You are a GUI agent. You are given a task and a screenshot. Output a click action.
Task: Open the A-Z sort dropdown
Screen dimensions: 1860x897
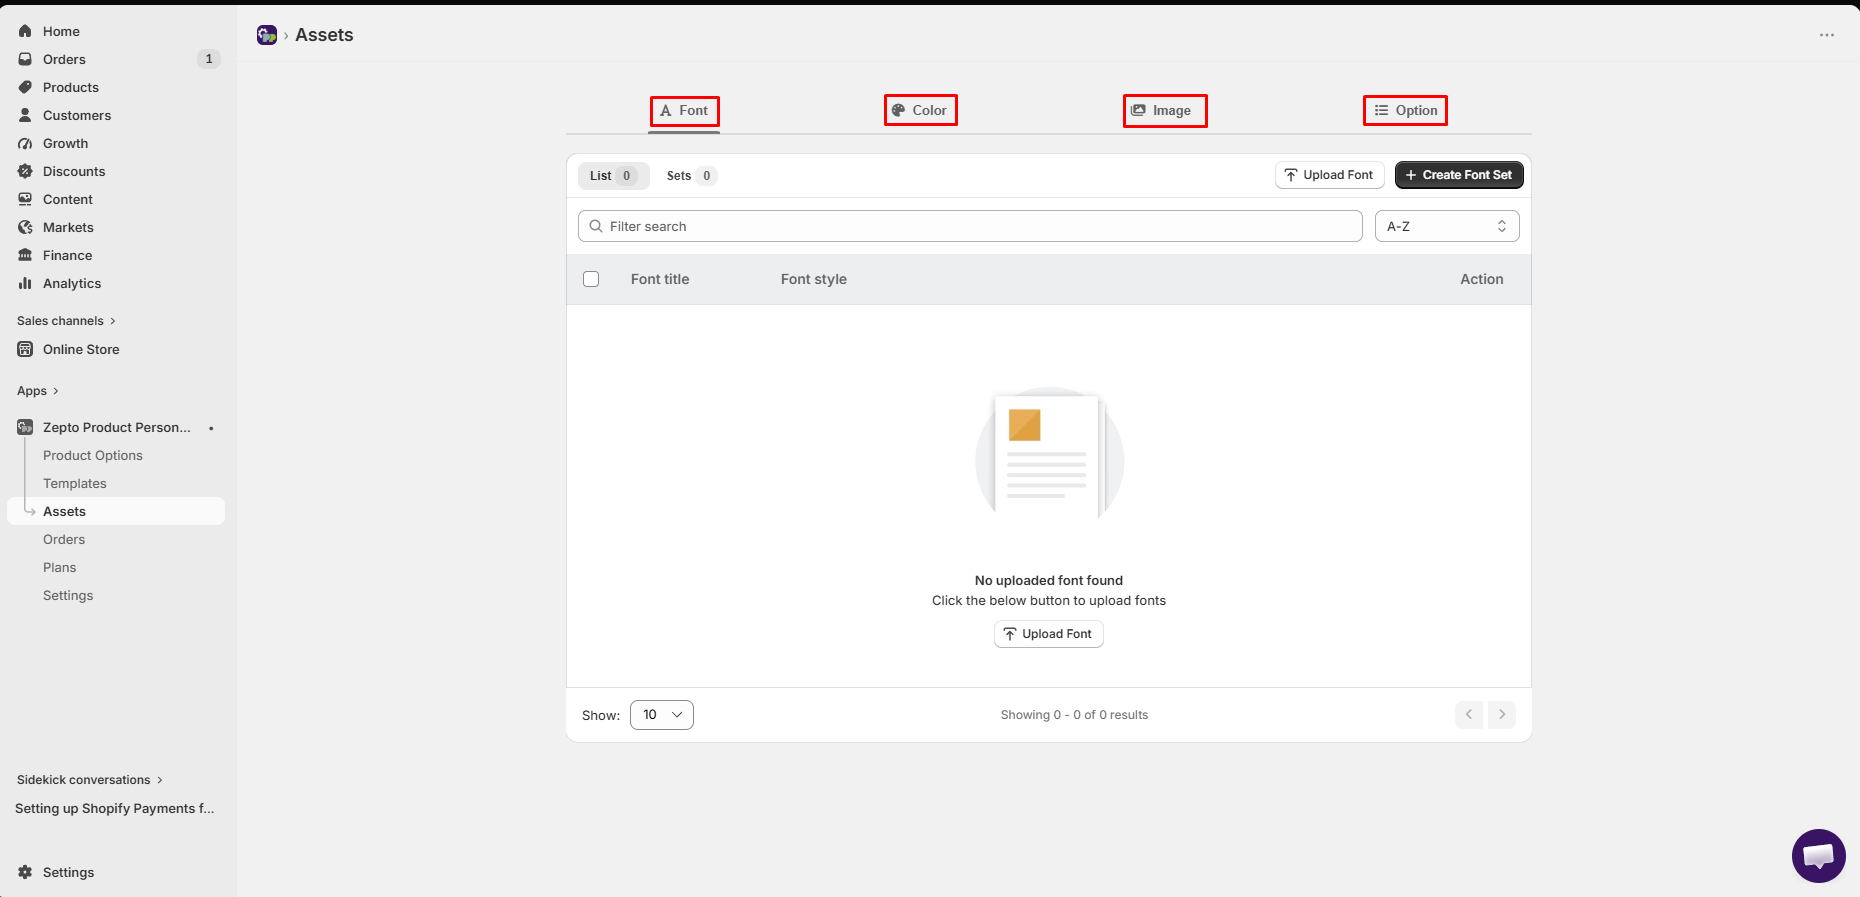coord(1447,226)
